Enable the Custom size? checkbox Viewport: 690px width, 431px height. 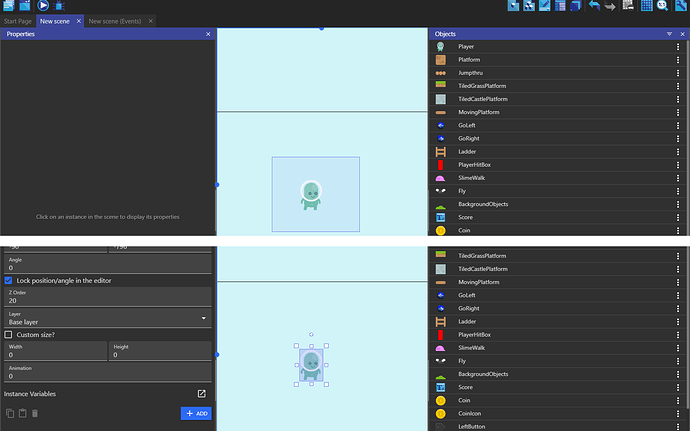[x=8, y=335]
